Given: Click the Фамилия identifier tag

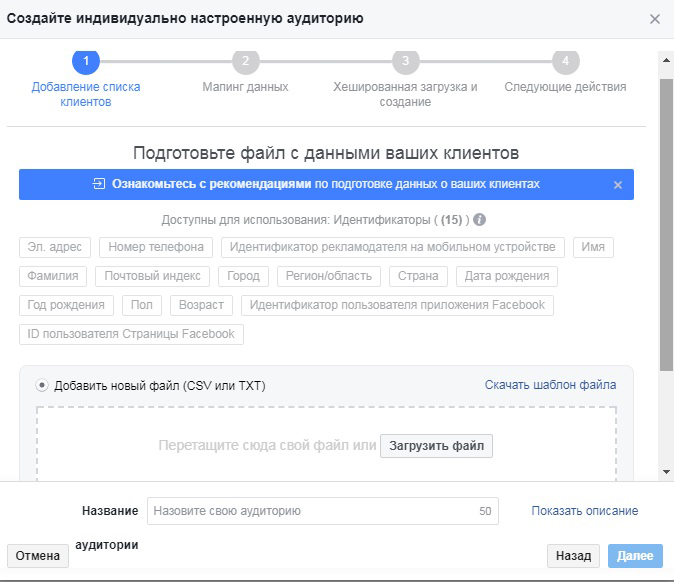Looking at the screenshot, I should tap(53, 276).
